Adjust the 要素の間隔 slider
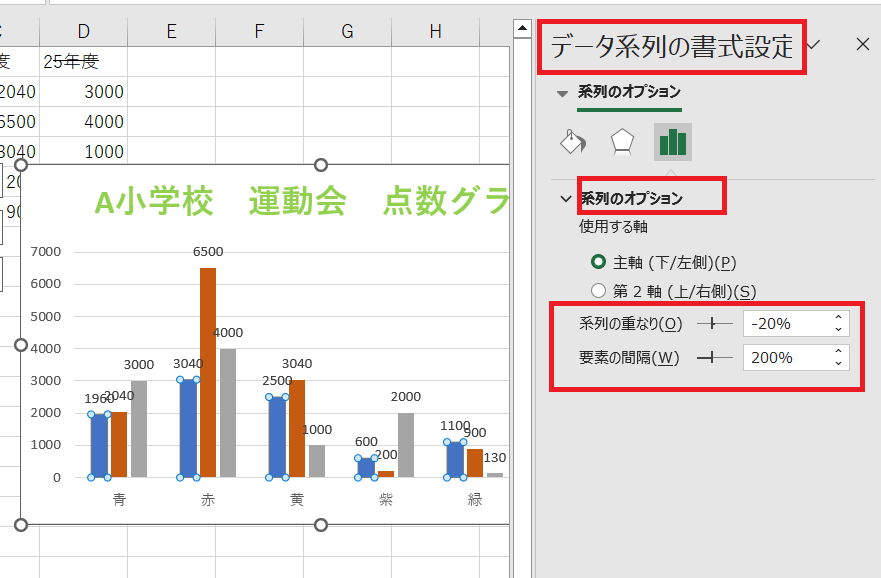The image size is (881, 578). [x=715, y=357]
